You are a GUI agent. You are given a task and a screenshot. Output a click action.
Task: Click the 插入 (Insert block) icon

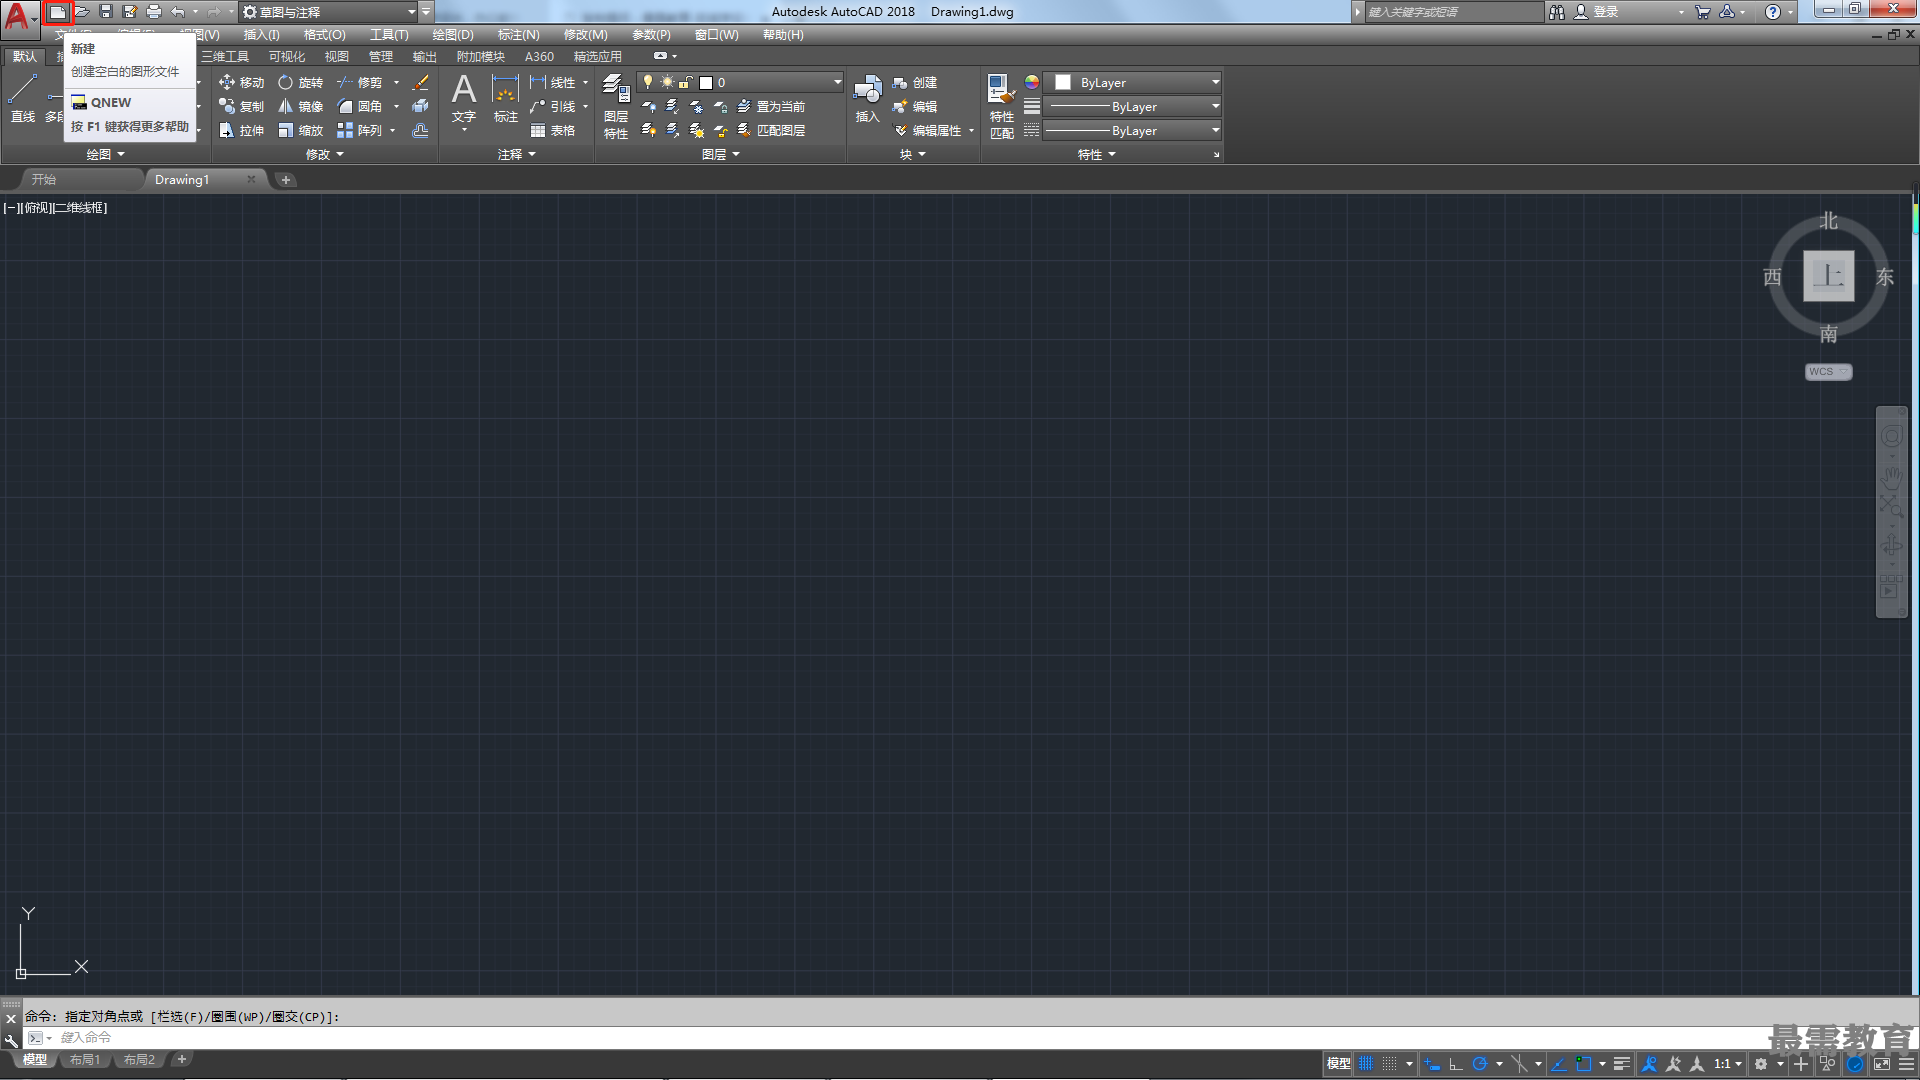click(x=867, y=98)
